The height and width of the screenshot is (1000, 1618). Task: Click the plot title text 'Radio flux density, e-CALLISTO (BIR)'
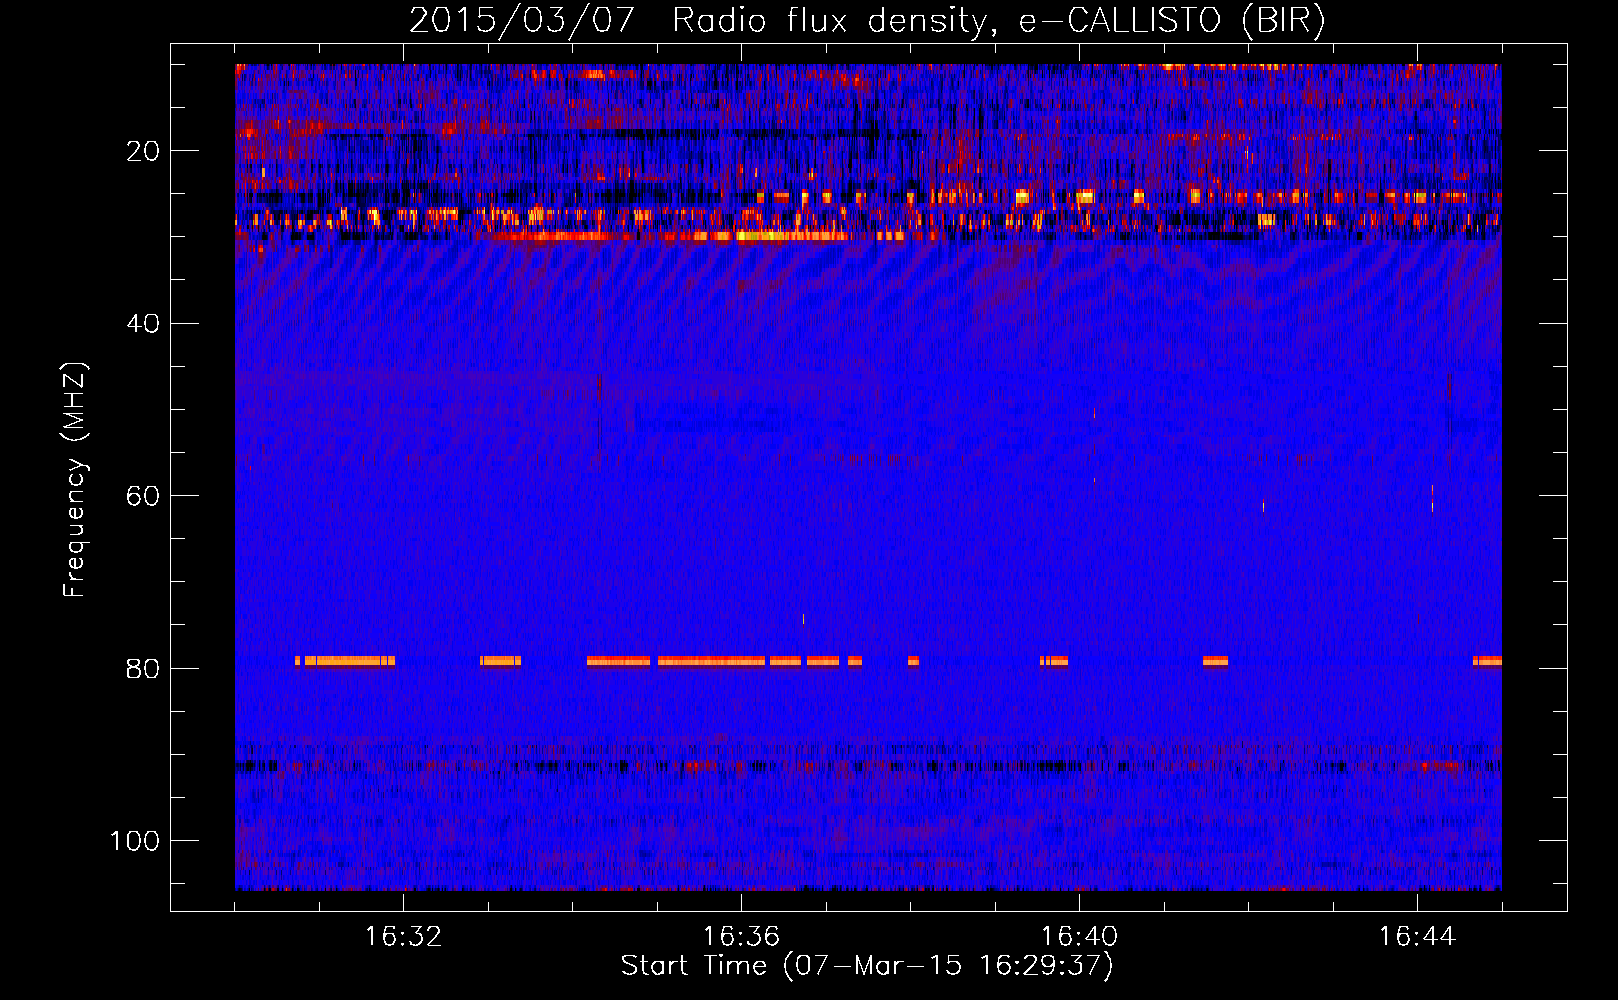(x=998, y=21)
